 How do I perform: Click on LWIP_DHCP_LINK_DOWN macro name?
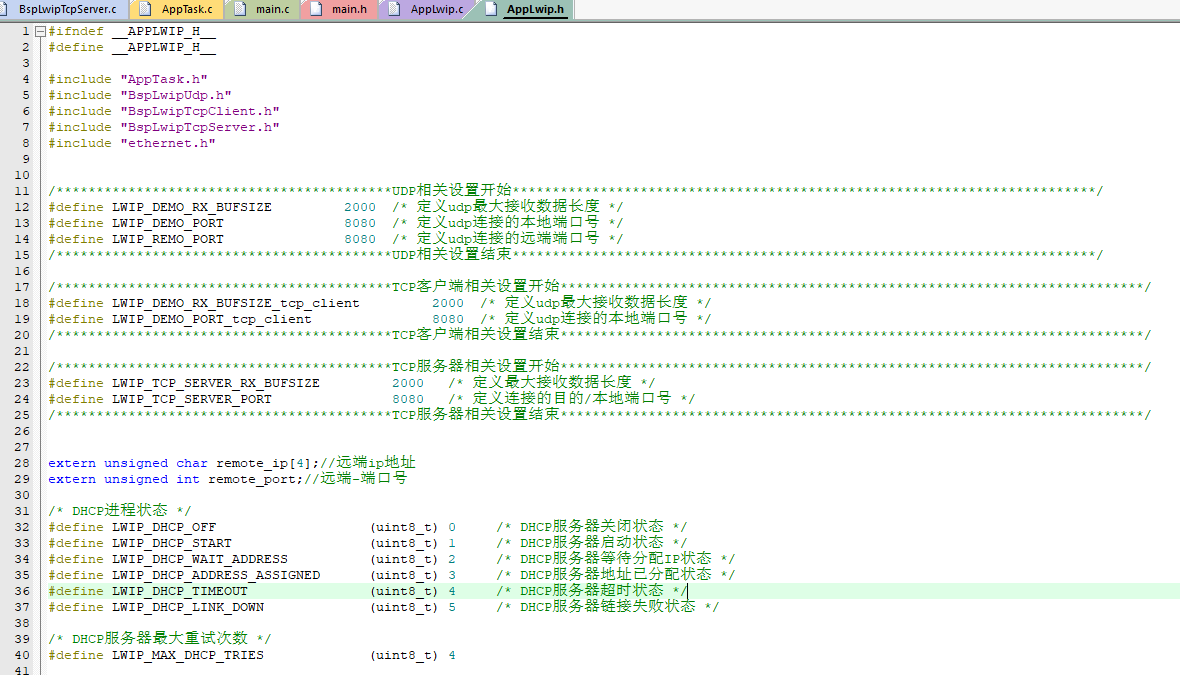(187, 607)
